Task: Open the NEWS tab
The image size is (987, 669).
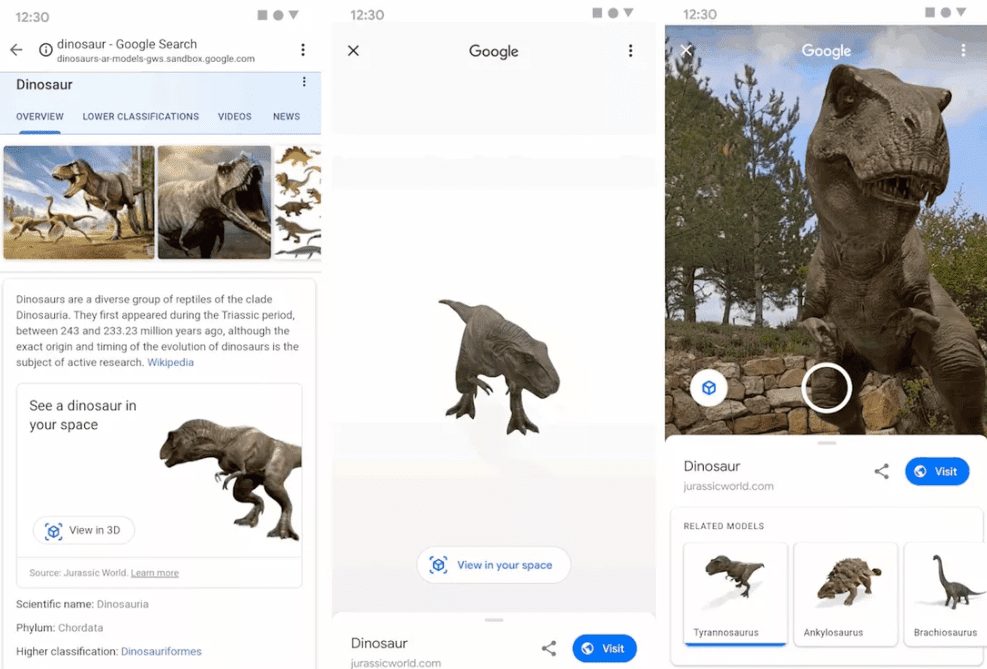Action: (286, 116)
